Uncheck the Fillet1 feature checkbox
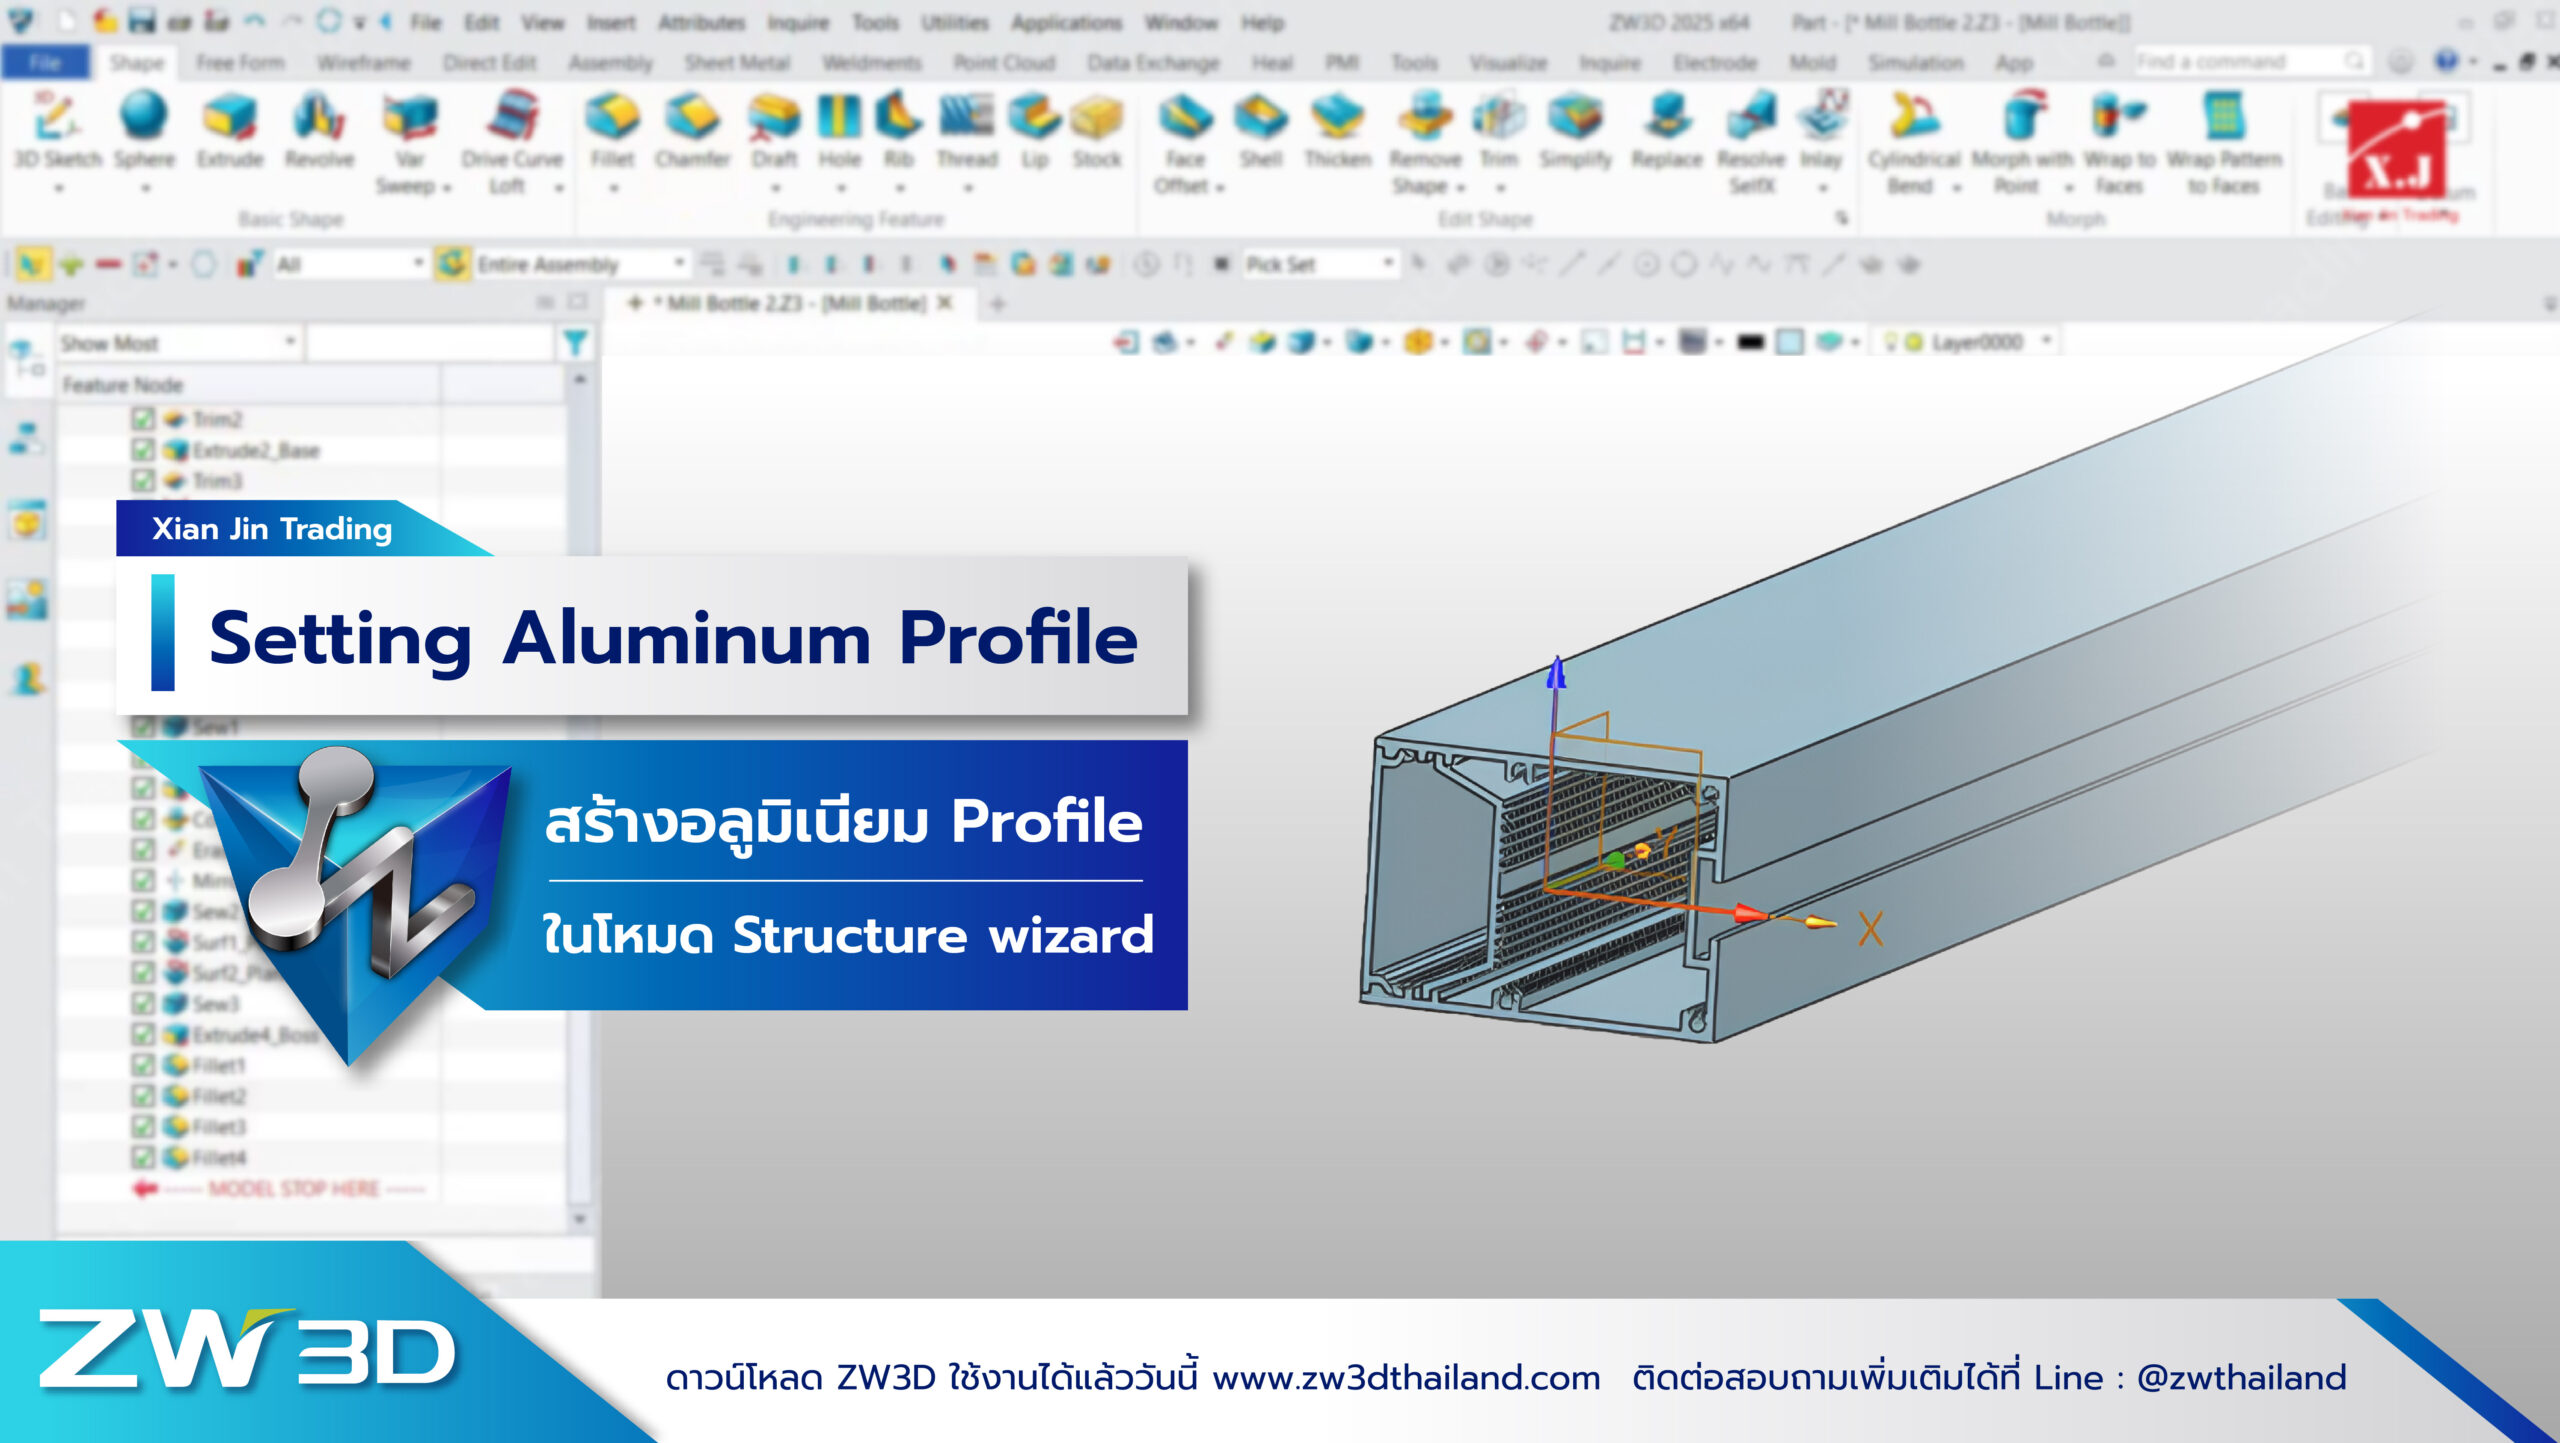The height and width of the screenshot is (1443, 2560). point(143,1064)
